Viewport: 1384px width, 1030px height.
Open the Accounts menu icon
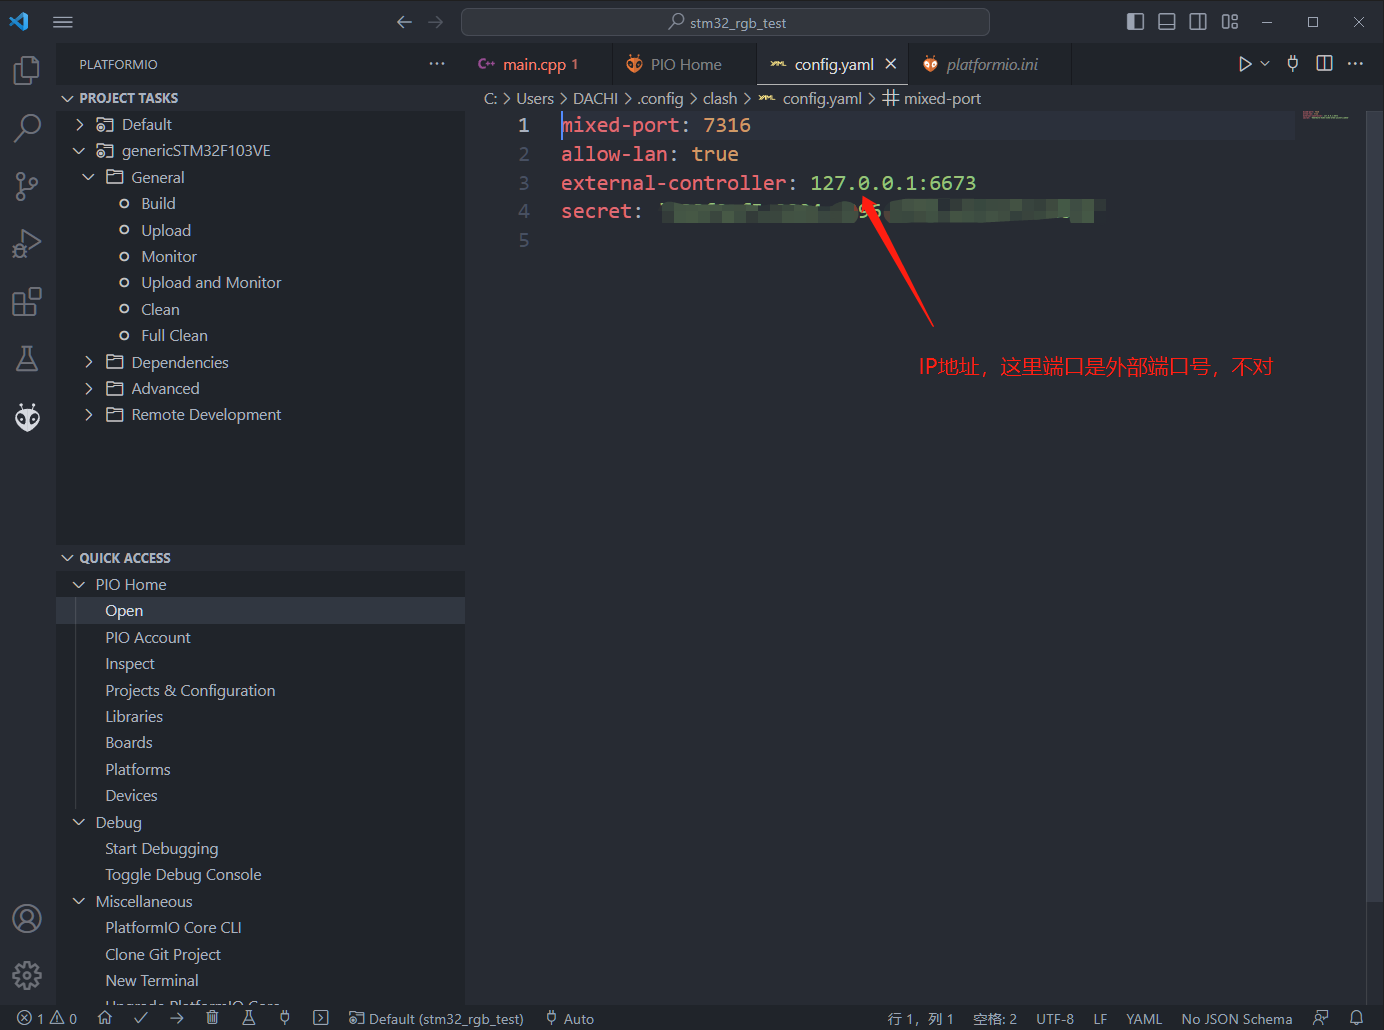(27, 918)
